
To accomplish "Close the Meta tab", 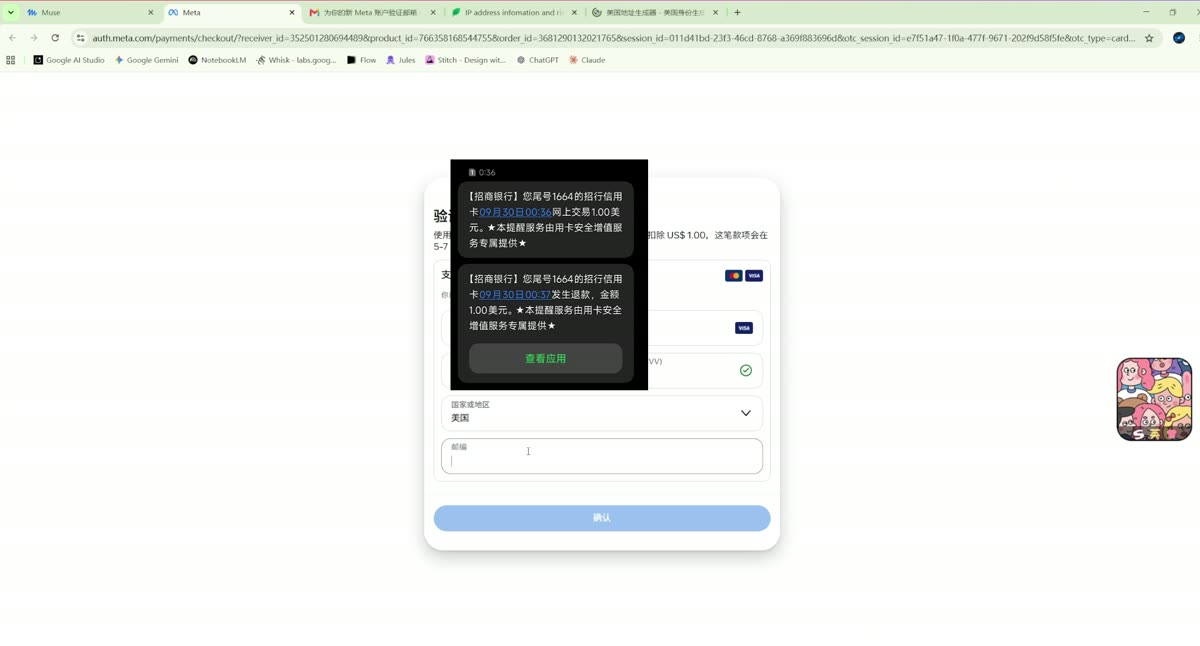I will pyautogui.click(x=293, y=13).
